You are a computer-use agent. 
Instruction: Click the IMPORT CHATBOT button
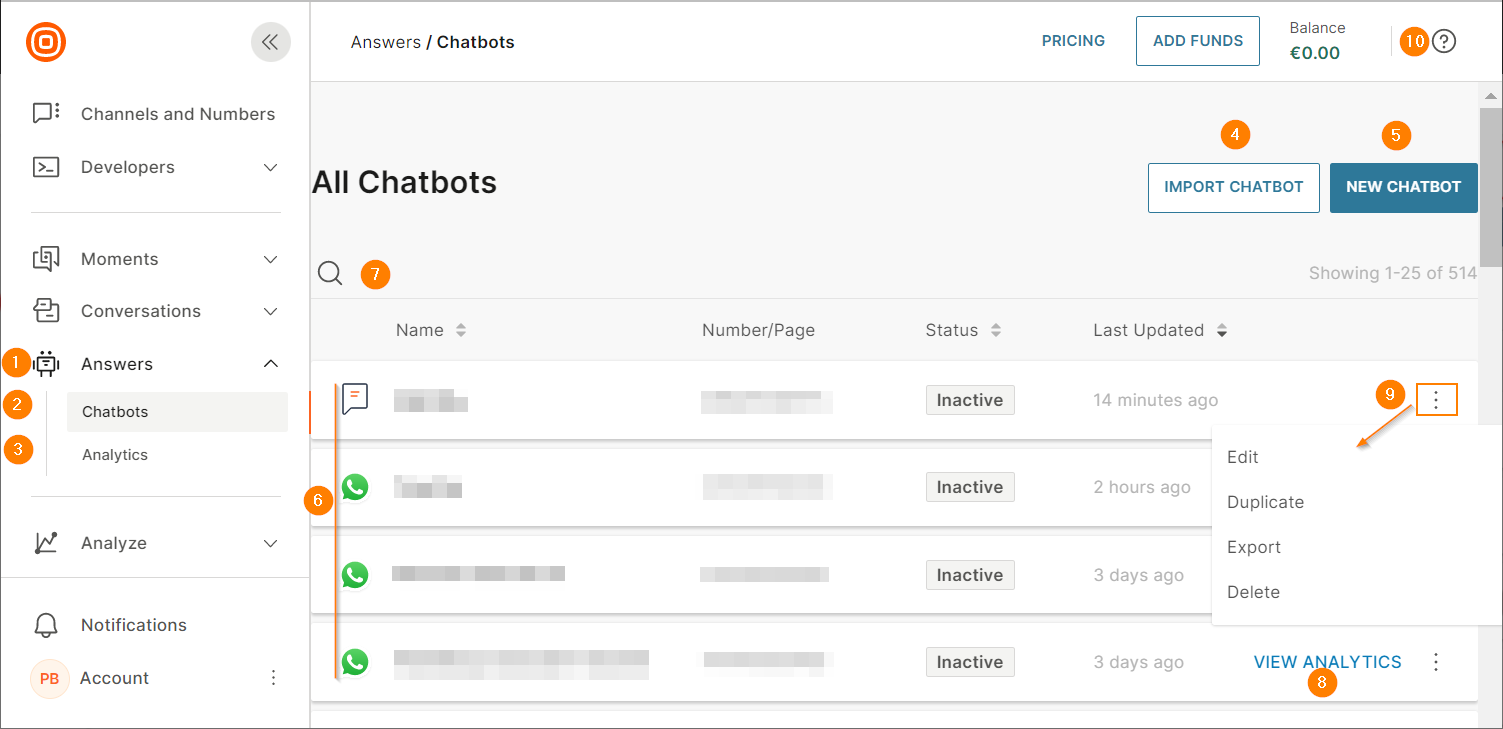pyautogui.click(x=1233, y=187)
